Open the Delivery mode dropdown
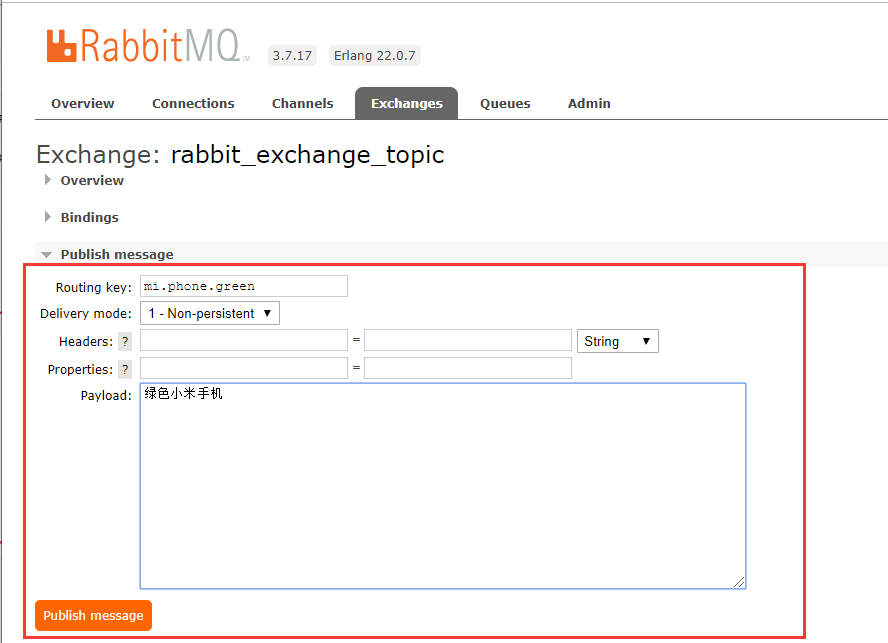888x643 pixels. click(x=209, y=313)
